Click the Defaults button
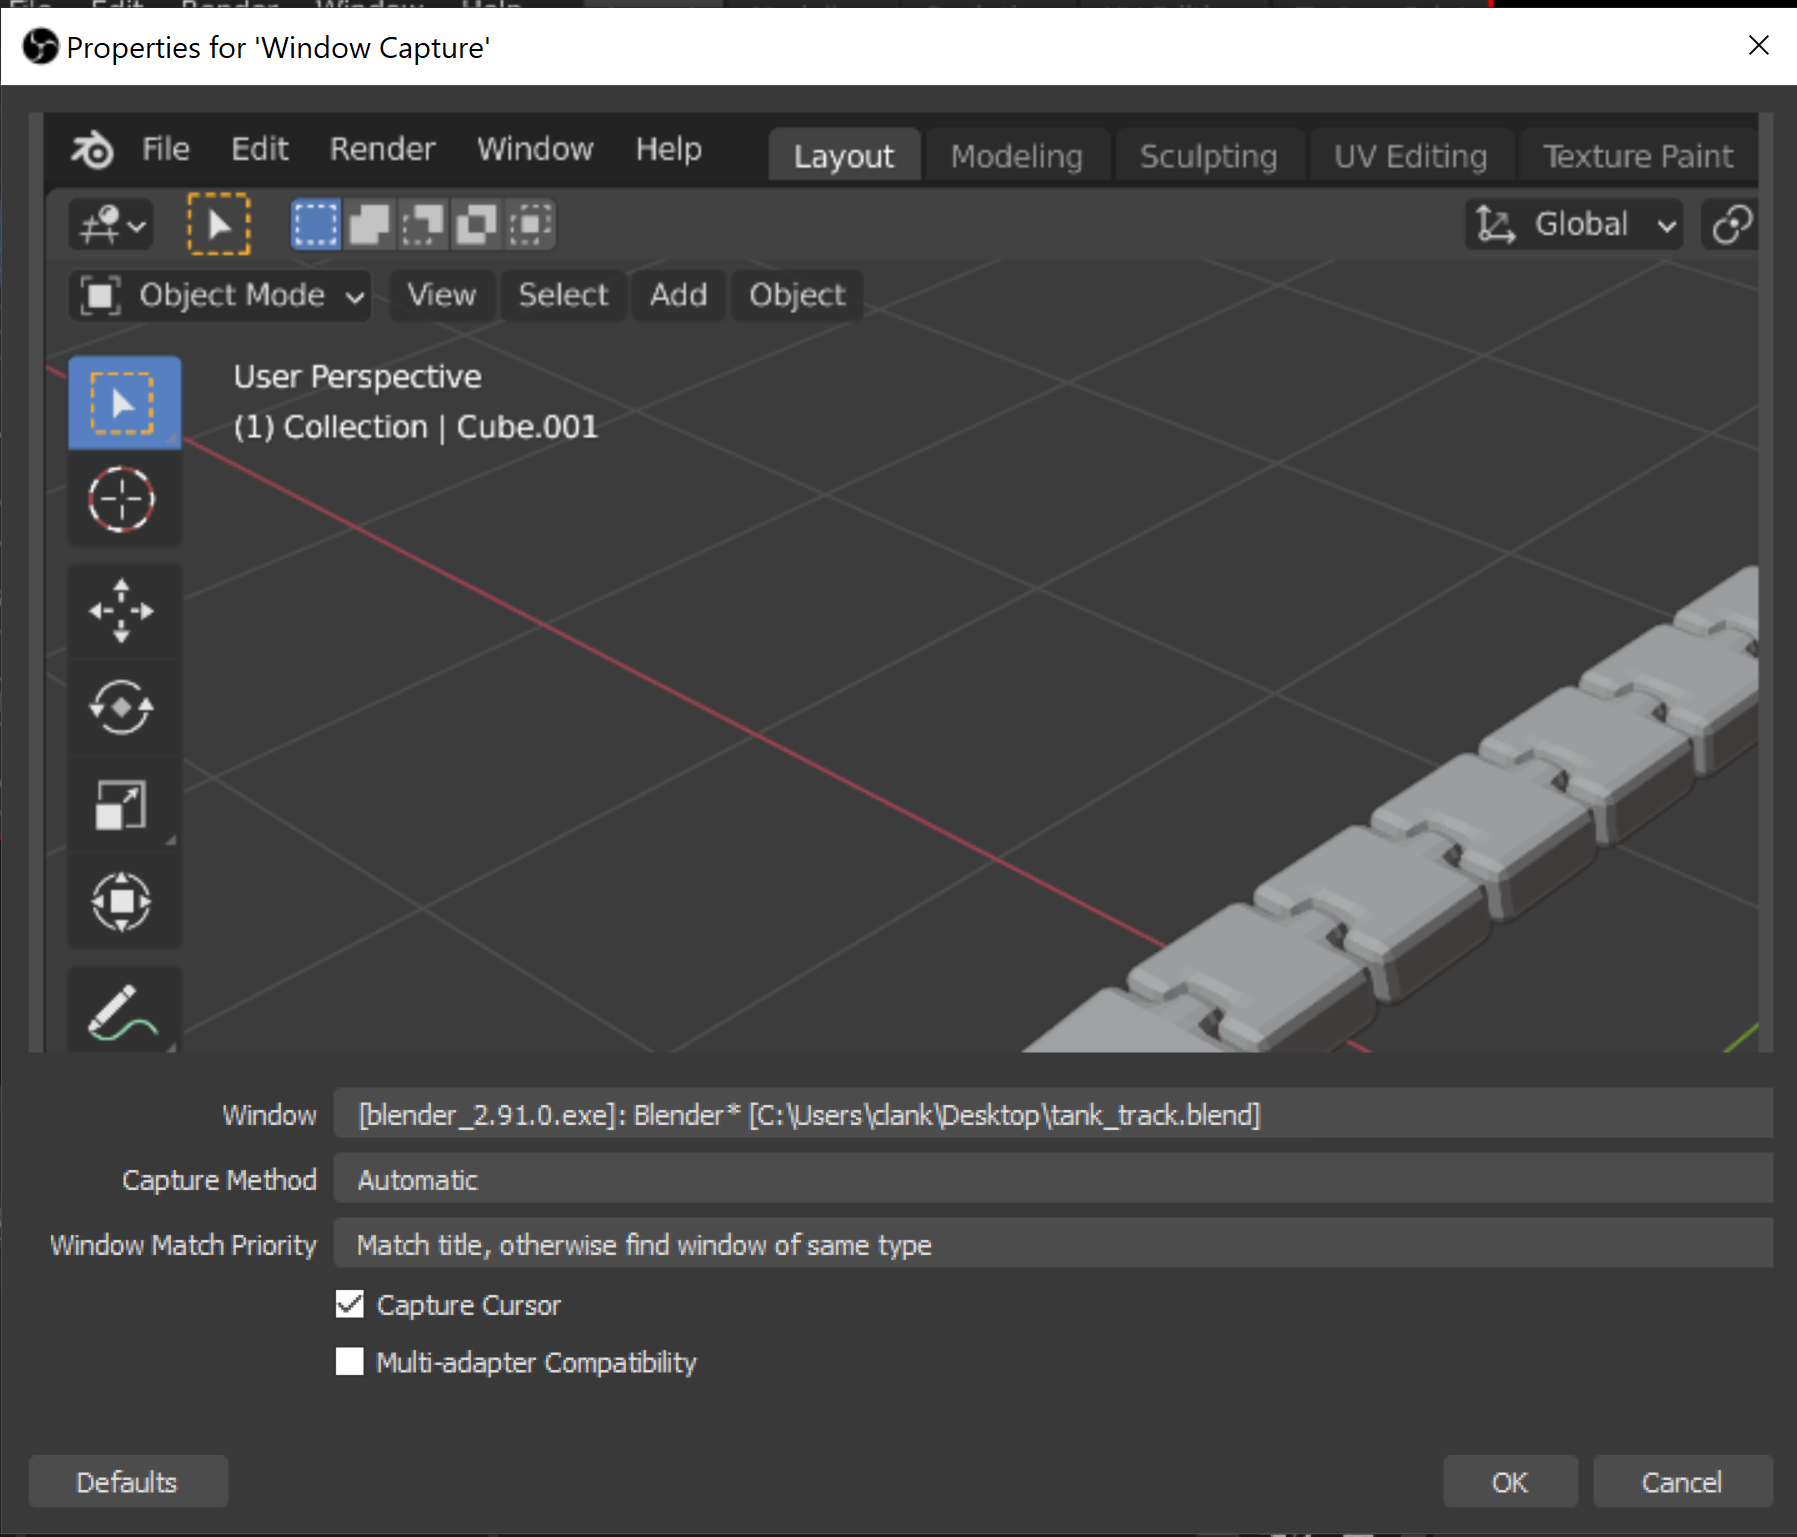Screen dimensions: 1797x1537 point(128,1481)
